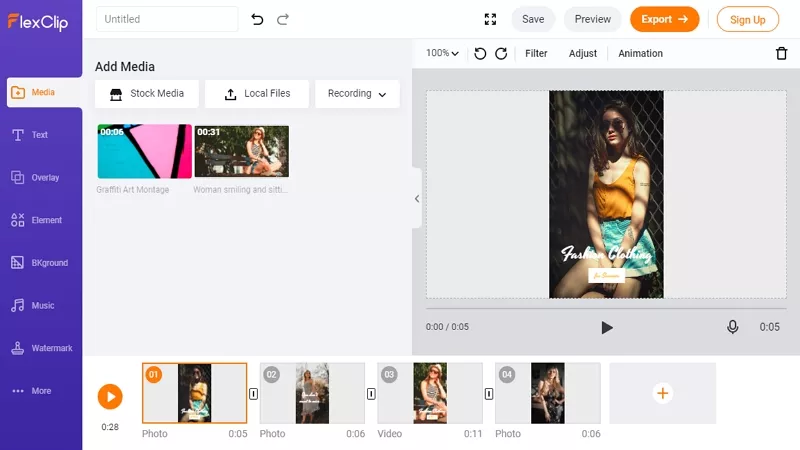Delete selected item with trash icon
This screenshot has width=800, height=450.
(x=781, y=53)
